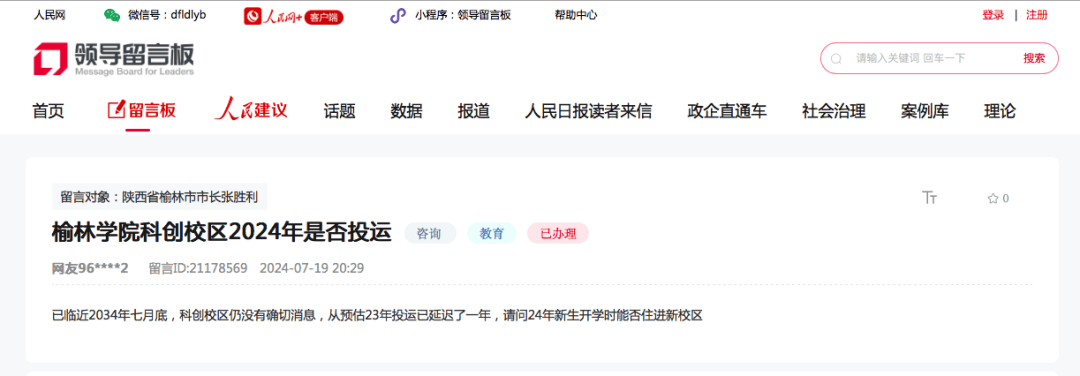Screen dimensions: 1080x376
Task: Open the 政企直通车 tab
Action: pyautogui.click(x=727, y=110)
